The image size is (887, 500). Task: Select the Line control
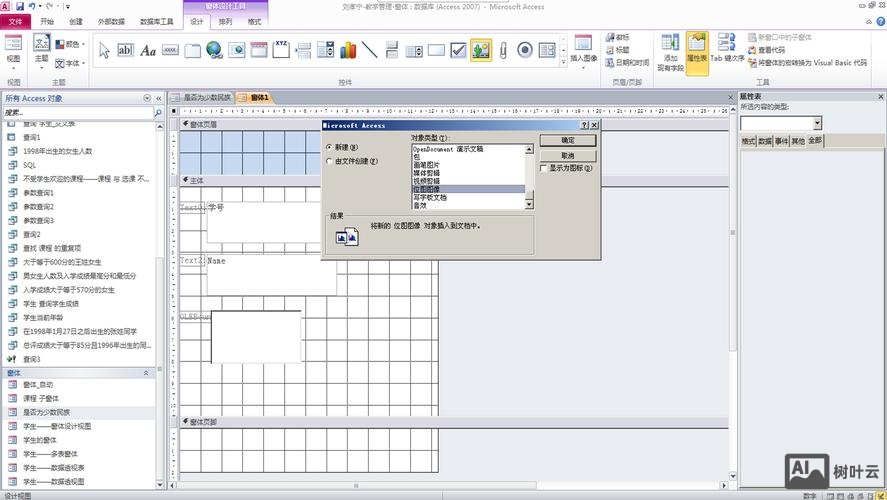[x=369, y=50]
